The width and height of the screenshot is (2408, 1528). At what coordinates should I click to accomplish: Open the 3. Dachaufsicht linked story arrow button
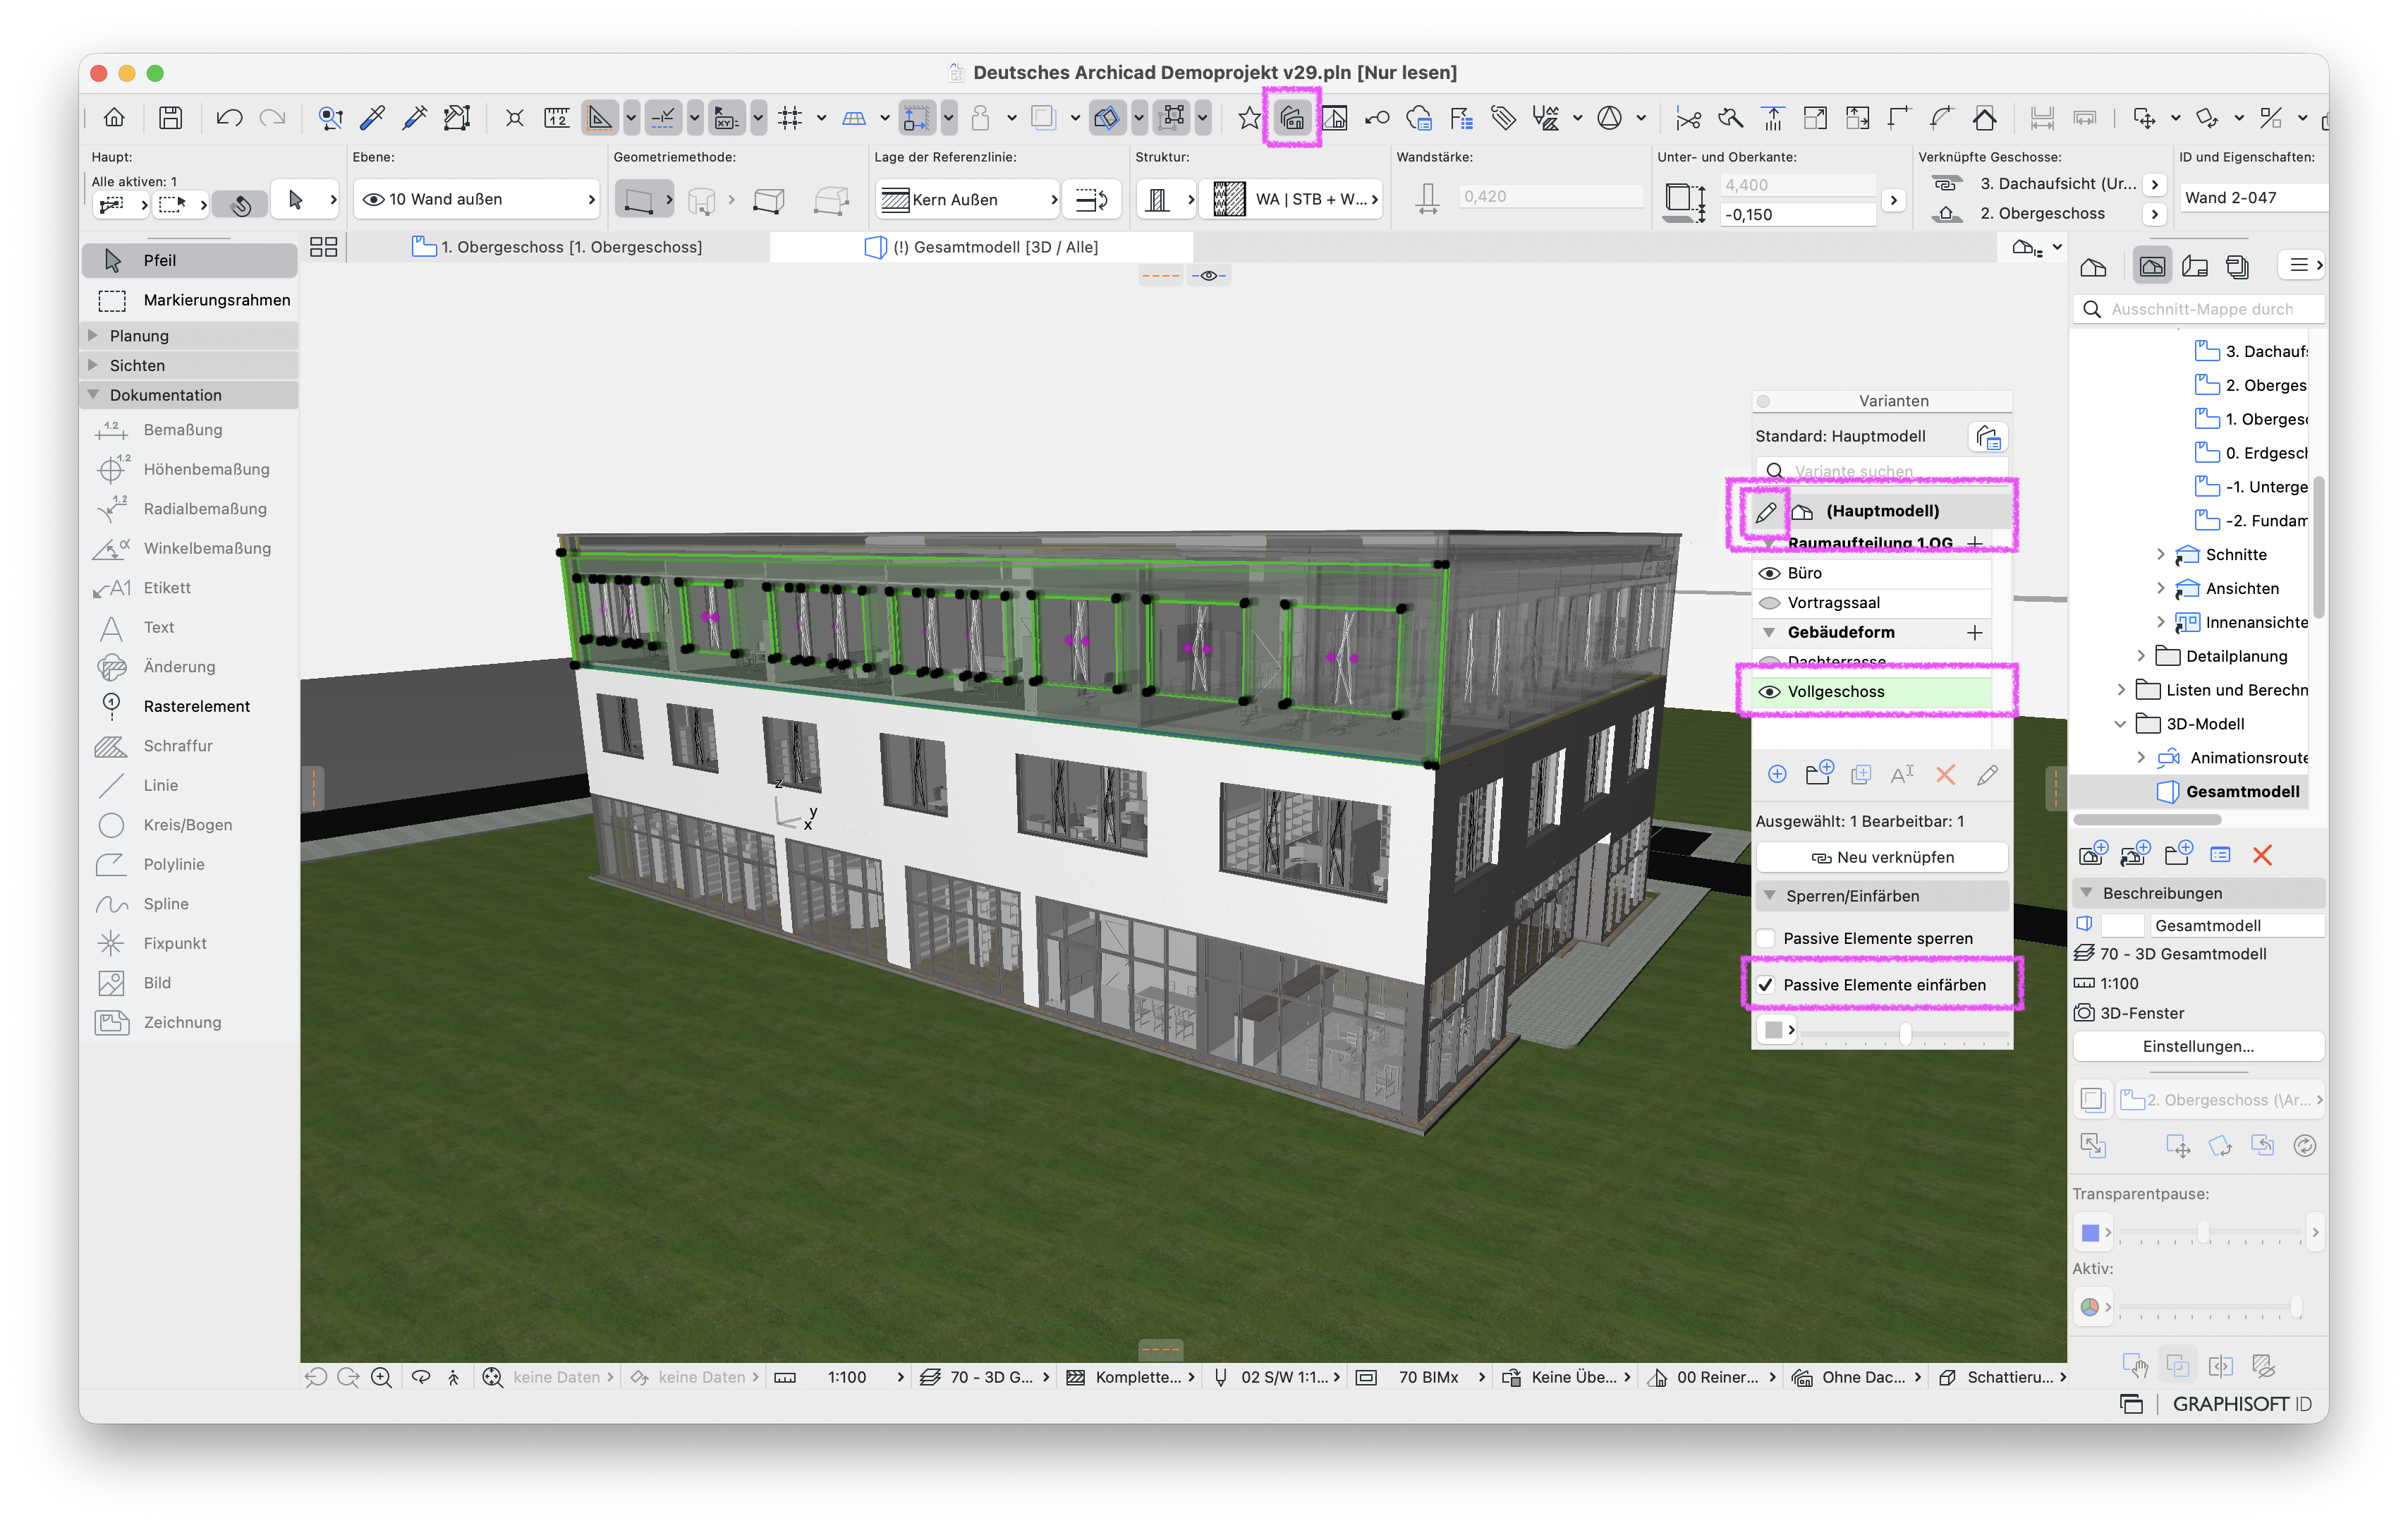pyautogui.click(x=2155, y=185)
